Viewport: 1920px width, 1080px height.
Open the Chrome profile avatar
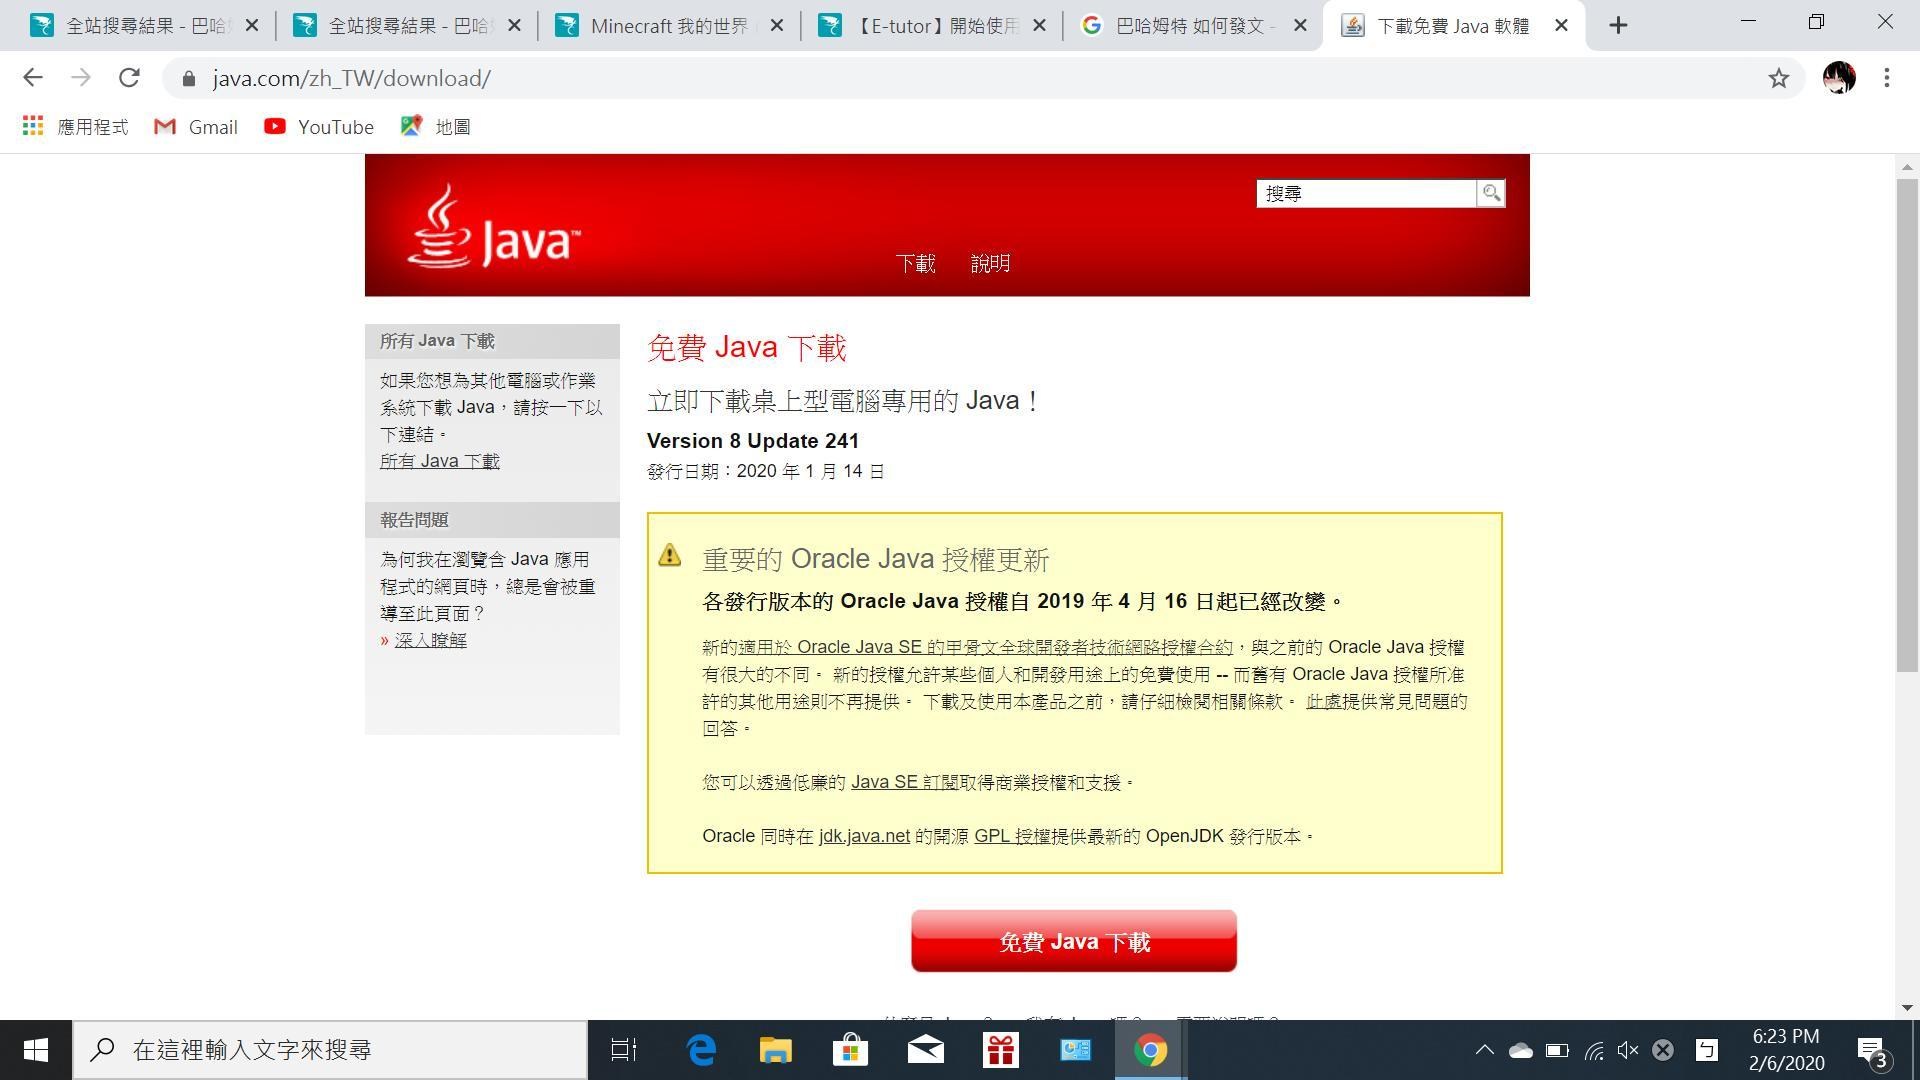1838,78
